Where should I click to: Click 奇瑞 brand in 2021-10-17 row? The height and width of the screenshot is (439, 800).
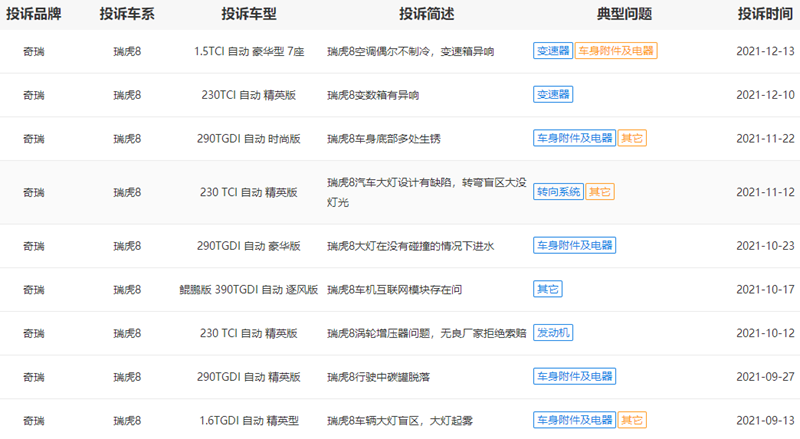coord(34,290)
